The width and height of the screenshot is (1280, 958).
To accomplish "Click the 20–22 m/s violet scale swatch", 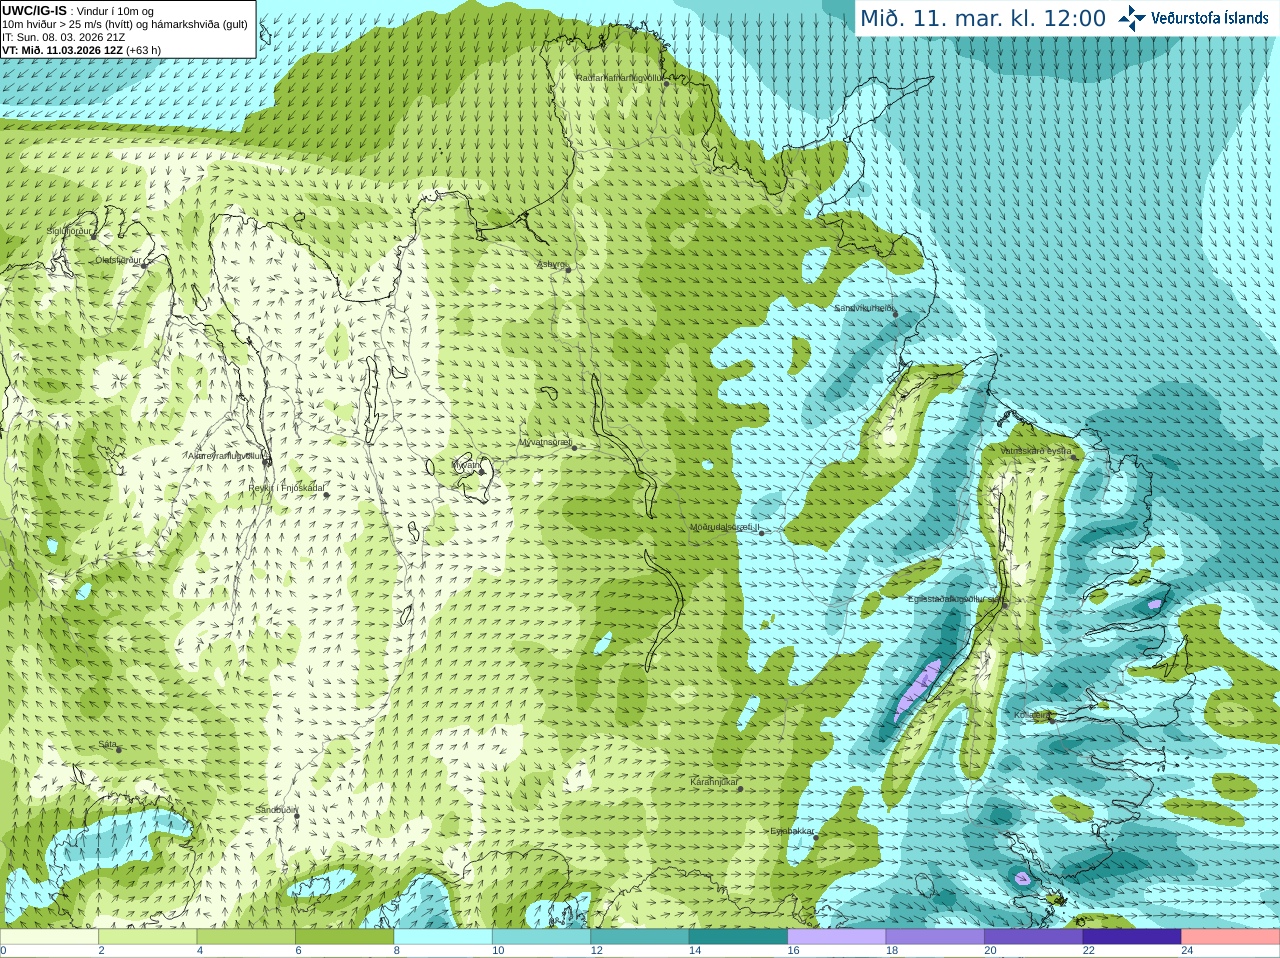I will coord(1034,937).
